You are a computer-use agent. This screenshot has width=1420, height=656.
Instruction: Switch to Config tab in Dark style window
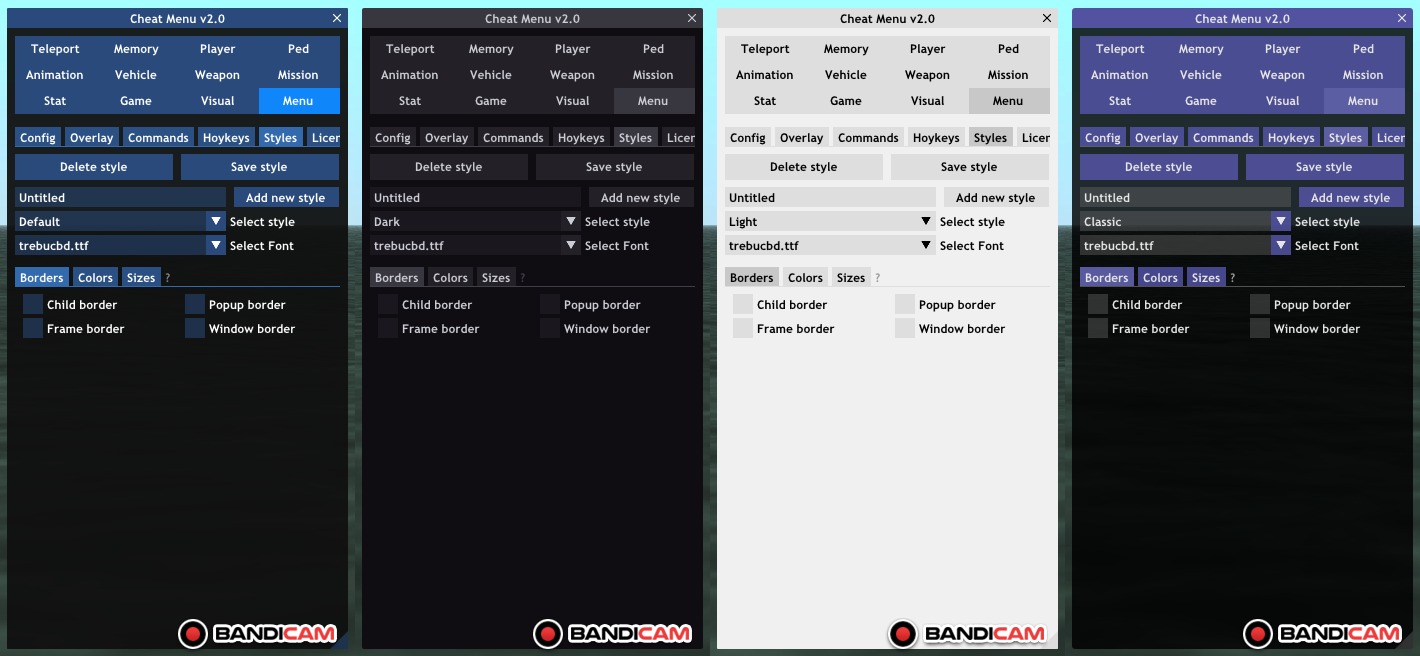(393, 137)
